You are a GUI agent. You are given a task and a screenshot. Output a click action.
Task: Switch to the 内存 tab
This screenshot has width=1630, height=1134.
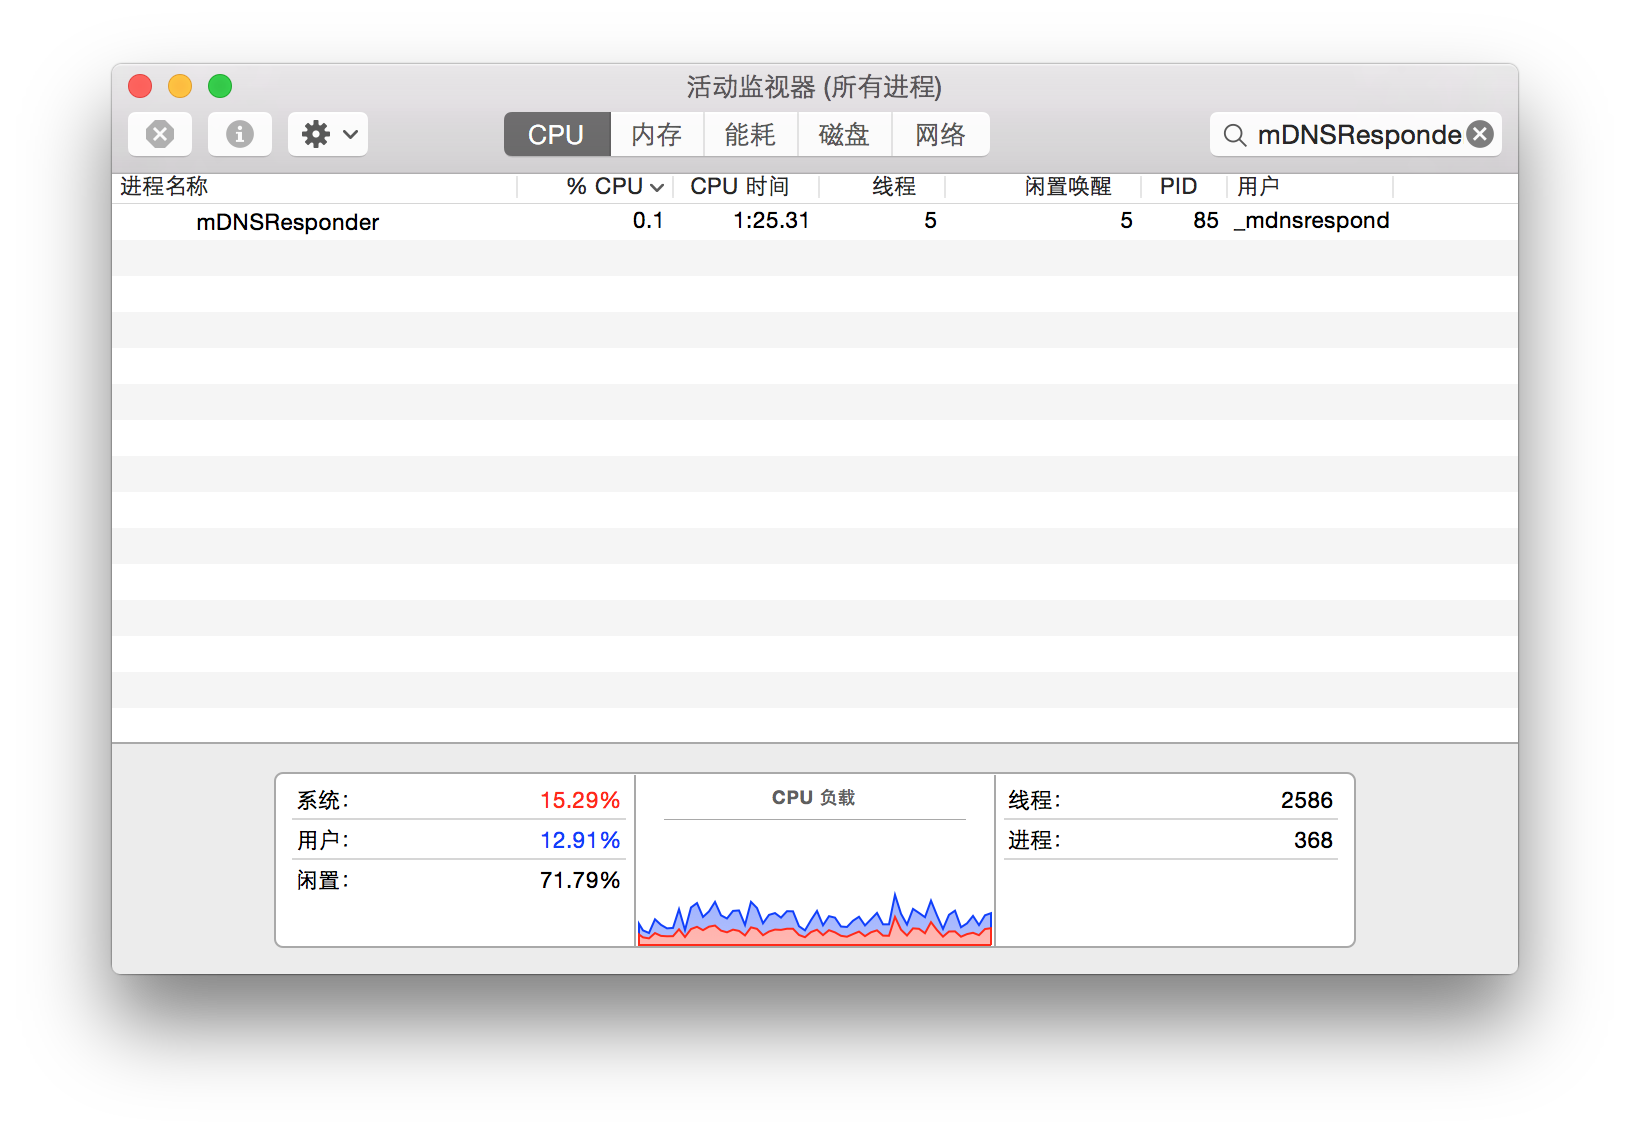[x=657, y=134]
